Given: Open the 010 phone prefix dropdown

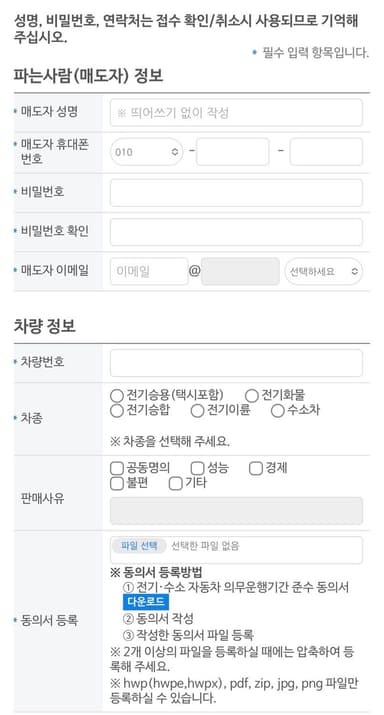Looking at the screenshot, I should pos(146,152).
